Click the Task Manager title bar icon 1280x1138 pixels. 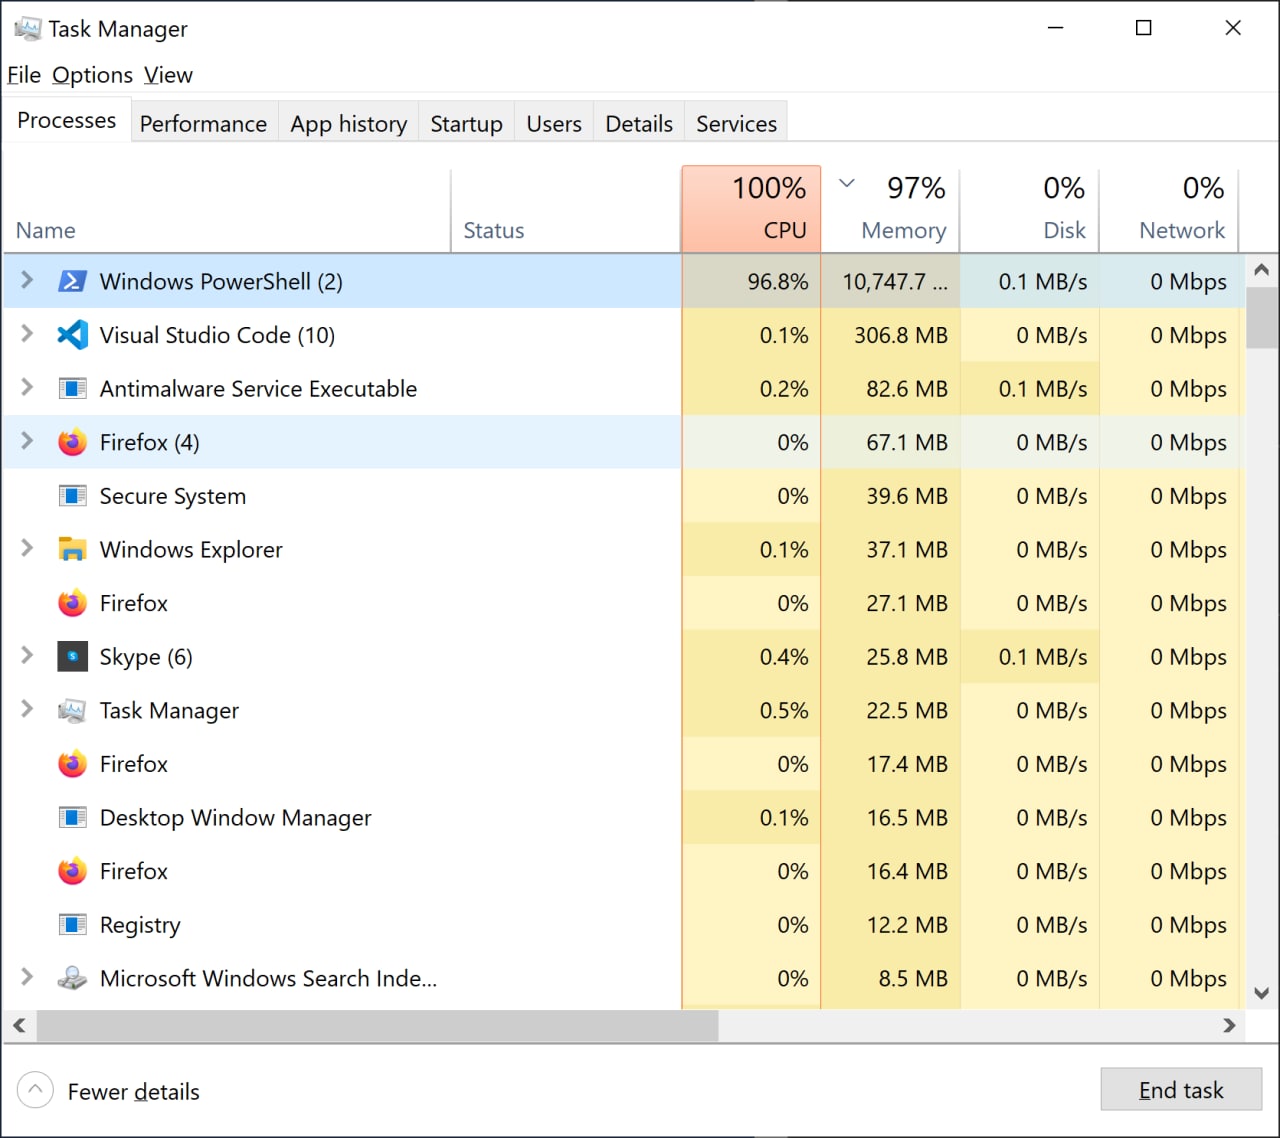point(28,29)
